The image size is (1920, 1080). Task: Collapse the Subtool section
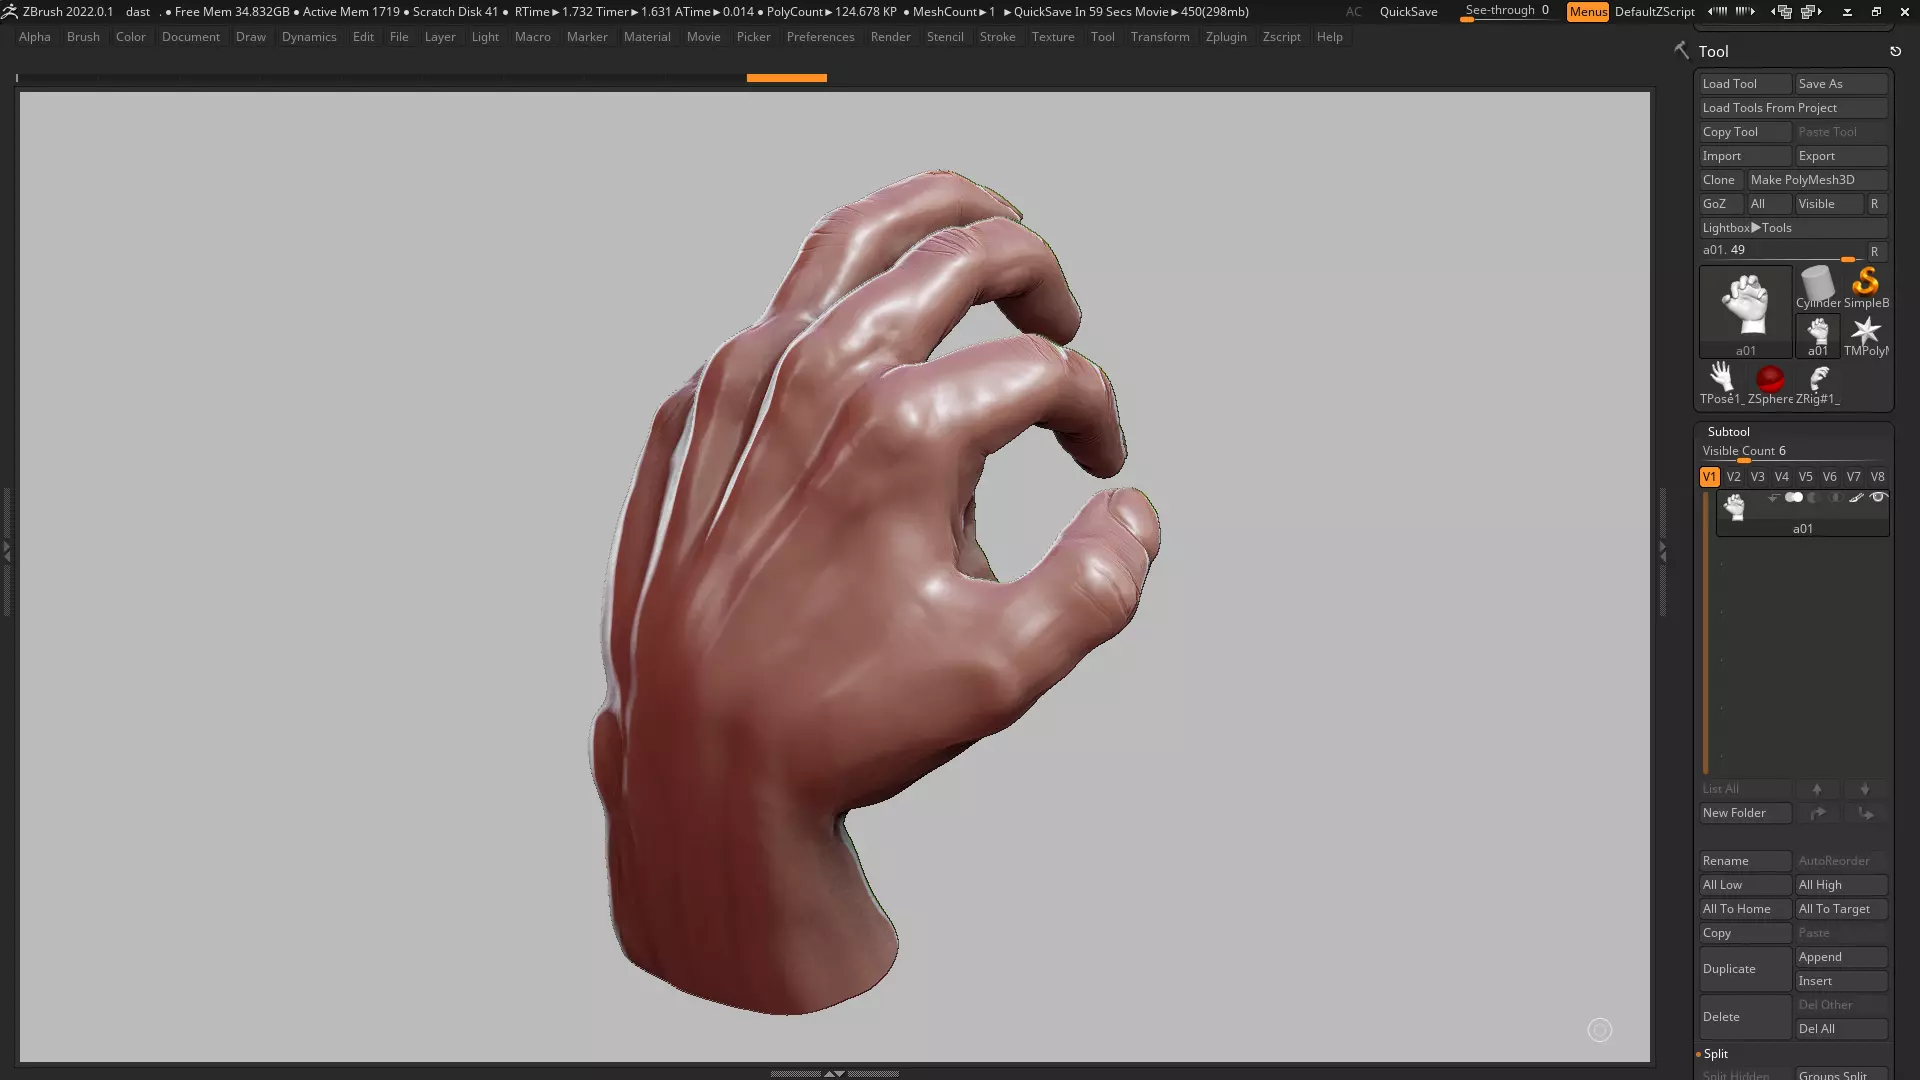coord(1728,432)
